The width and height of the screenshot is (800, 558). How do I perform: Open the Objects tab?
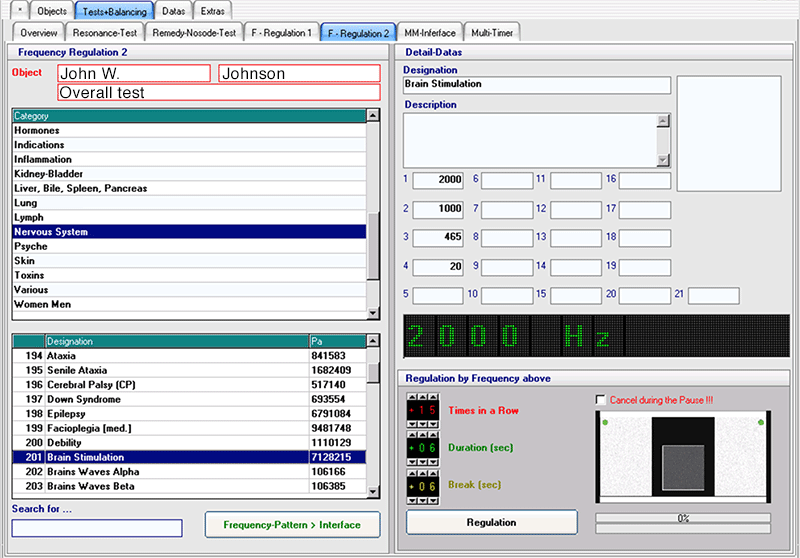[x=52, y=11]
